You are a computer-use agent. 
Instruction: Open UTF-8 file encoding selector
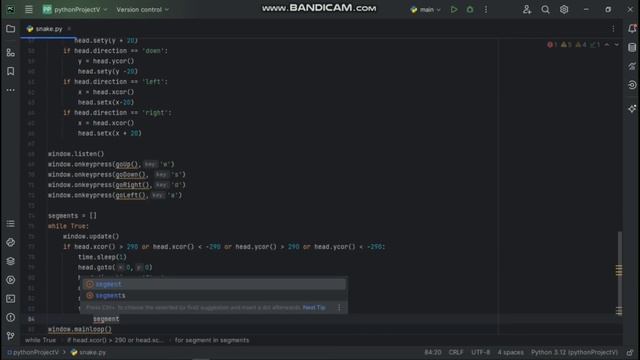pos(480,352)
